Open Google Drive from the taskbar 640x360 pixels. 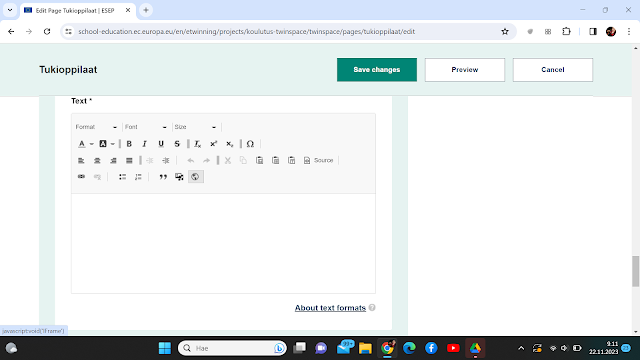tap(475, 348)
